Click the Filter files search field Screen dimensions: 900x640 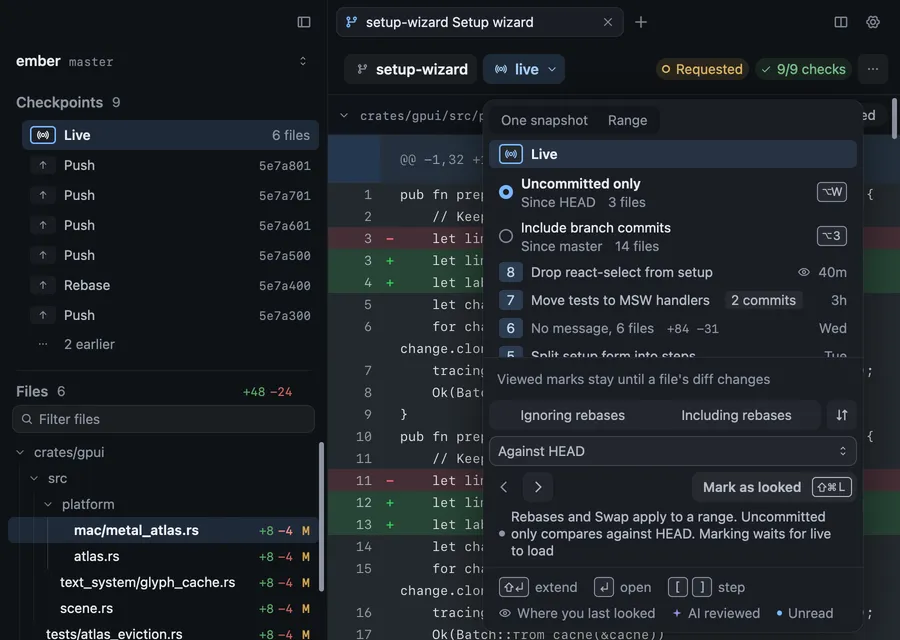164,419
